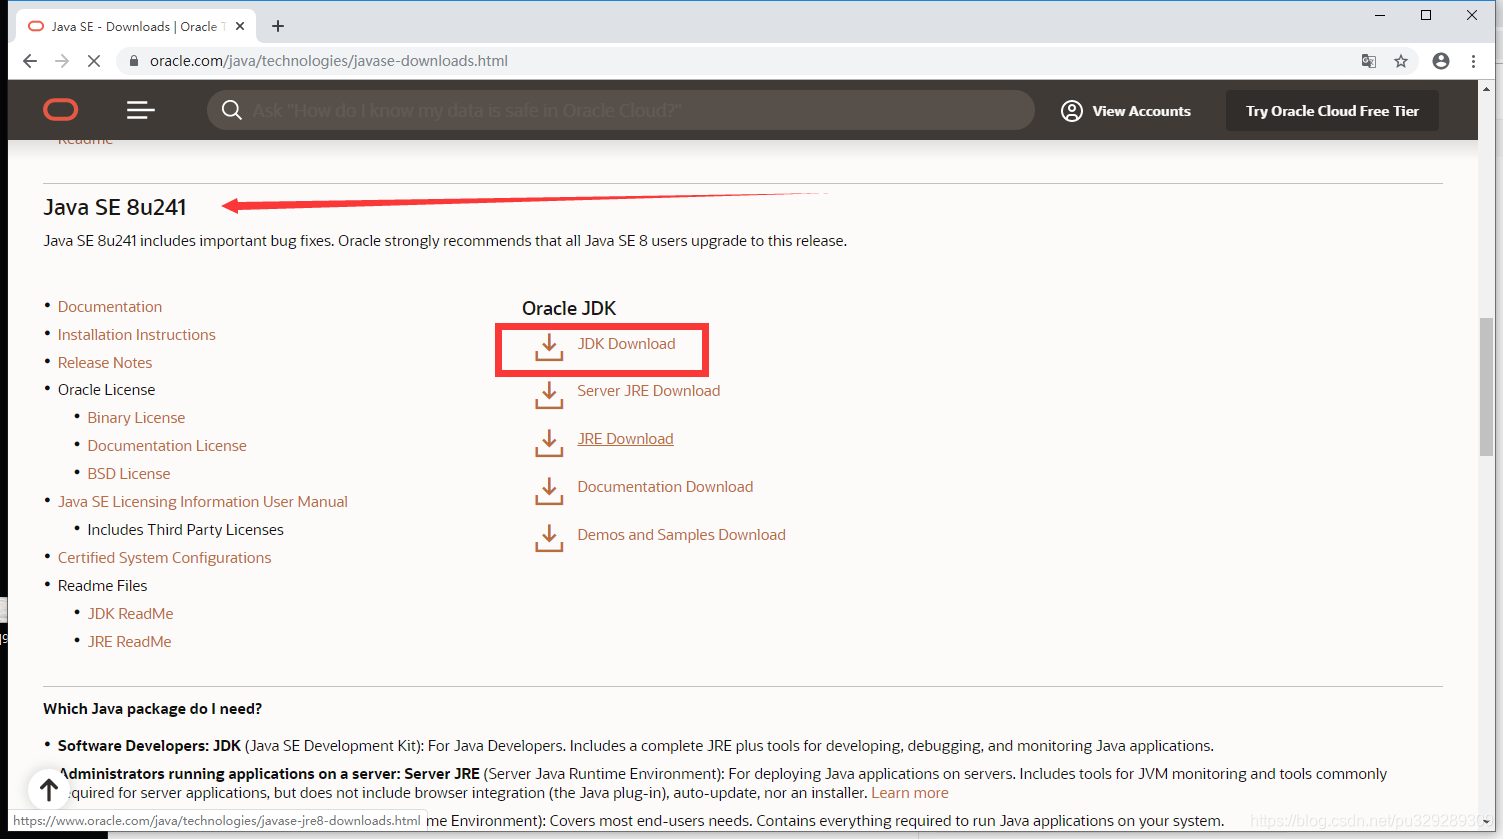Open Chrome profile avatar icon
1503x839 pixels.
click(1441, 61)
